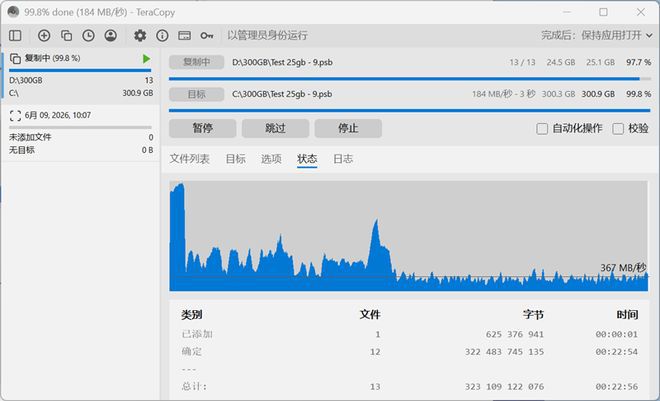The image size is (660, 401).
Task: Pause the transfer with 暂停 button
Action: coord(202,128)
